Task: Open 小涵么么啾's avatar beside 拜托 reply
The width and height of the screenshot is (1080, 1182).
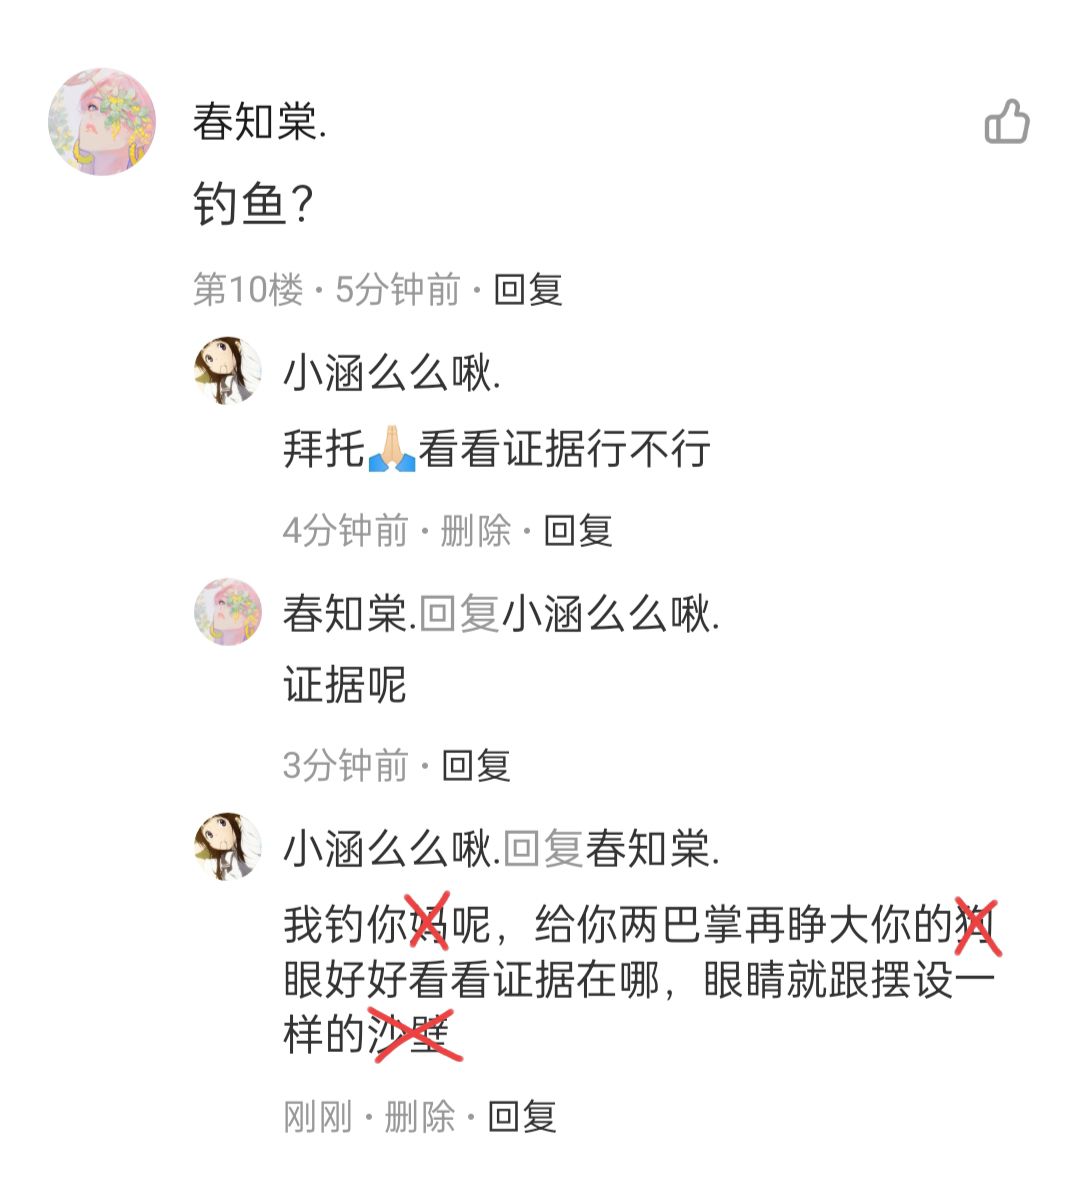Action: point(228,370)
